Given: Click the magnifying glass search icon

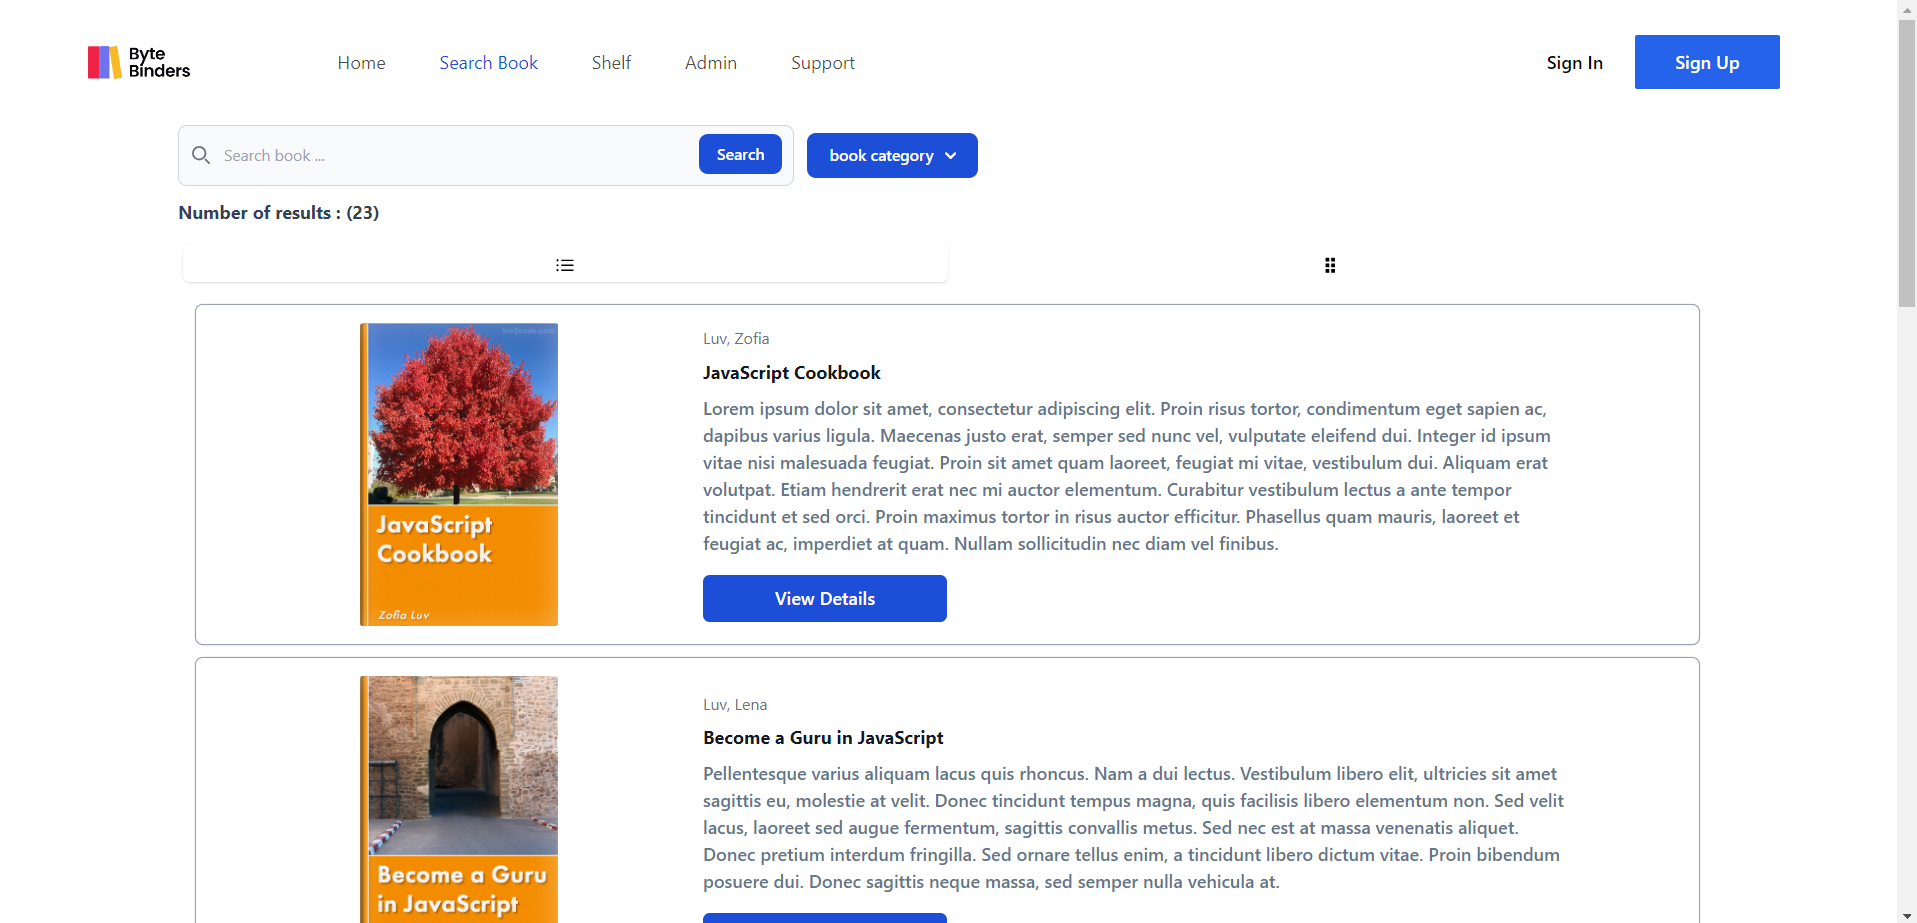Looking at the screenshot, I should tap(201, 155).
